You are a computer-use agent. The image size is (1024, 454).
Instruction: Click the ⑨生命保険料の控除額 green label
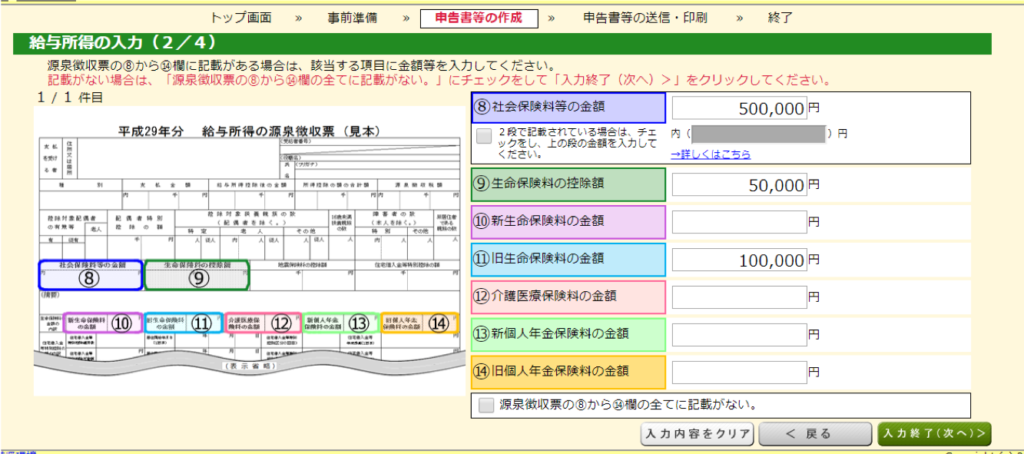tap(568, 185)
